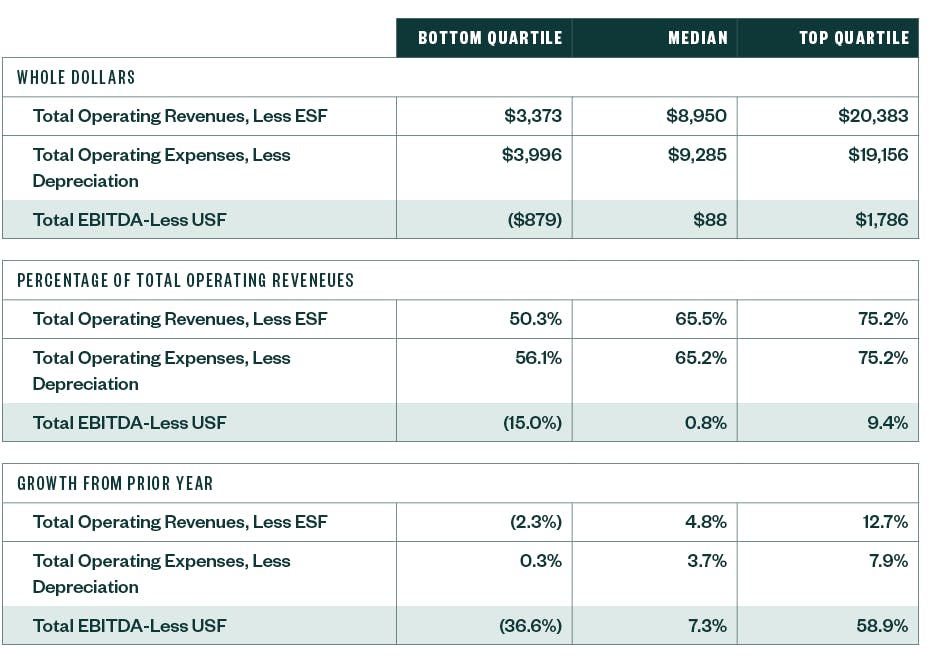Click the $8,950 median revenue cell
The image size is (945, 660).
pyautogui.click(x=696, y=116)
